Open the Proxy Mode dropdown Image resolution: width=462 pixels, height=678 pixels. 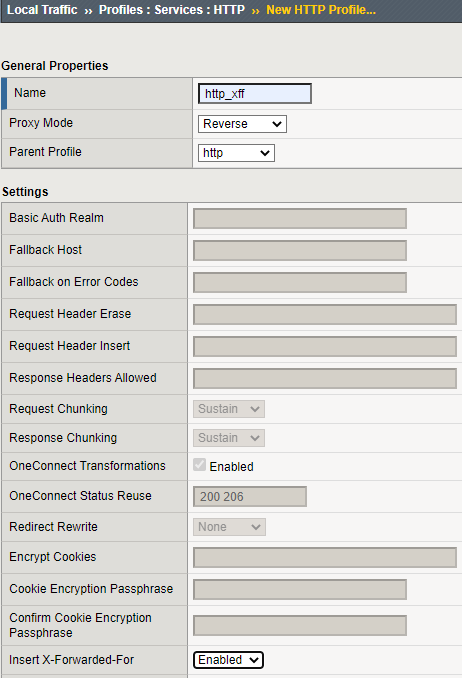[x=242, y=124]
